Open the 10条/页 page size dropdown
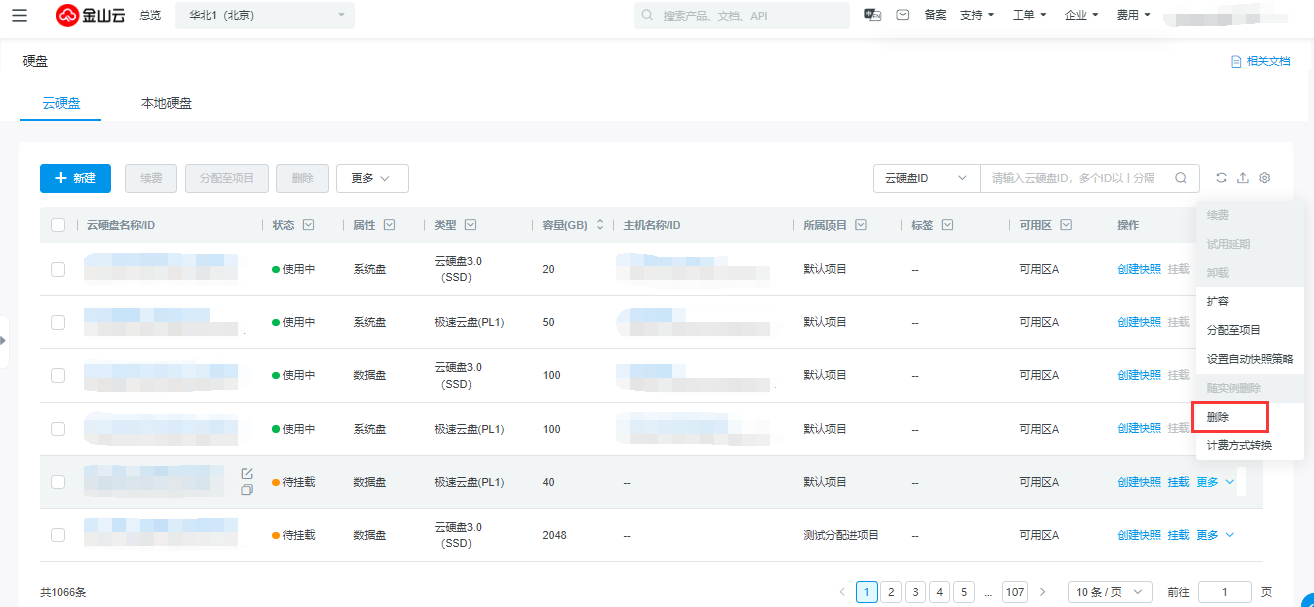 (x=1110, y=592)
